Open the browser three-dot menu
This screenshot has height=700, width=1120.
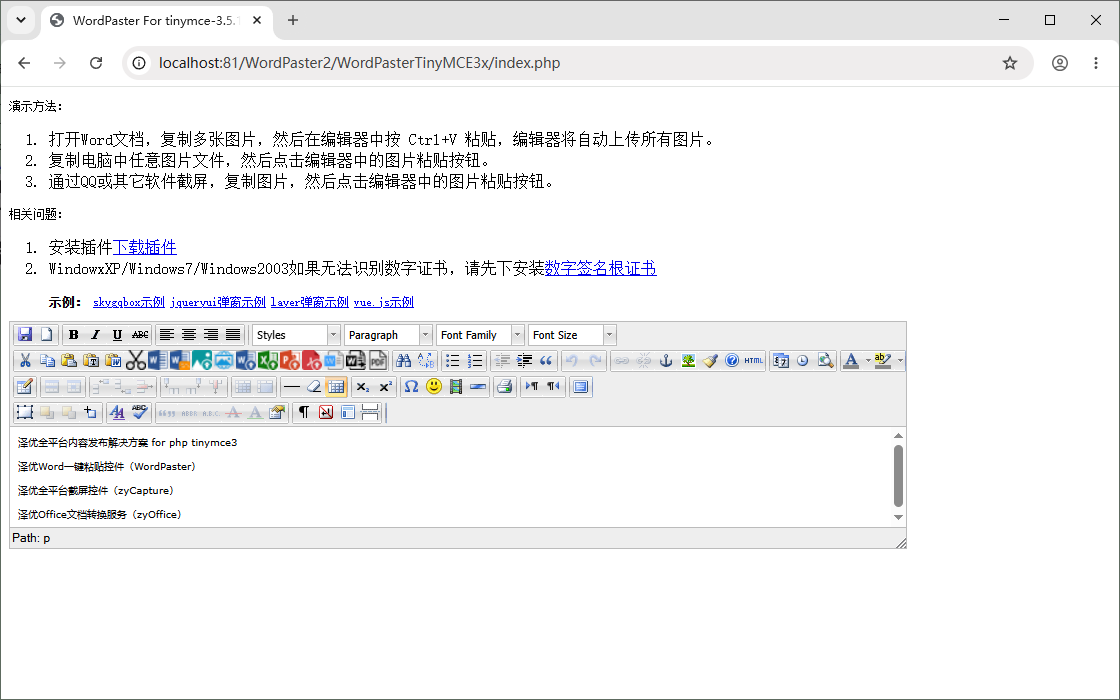pos(1096,63)
